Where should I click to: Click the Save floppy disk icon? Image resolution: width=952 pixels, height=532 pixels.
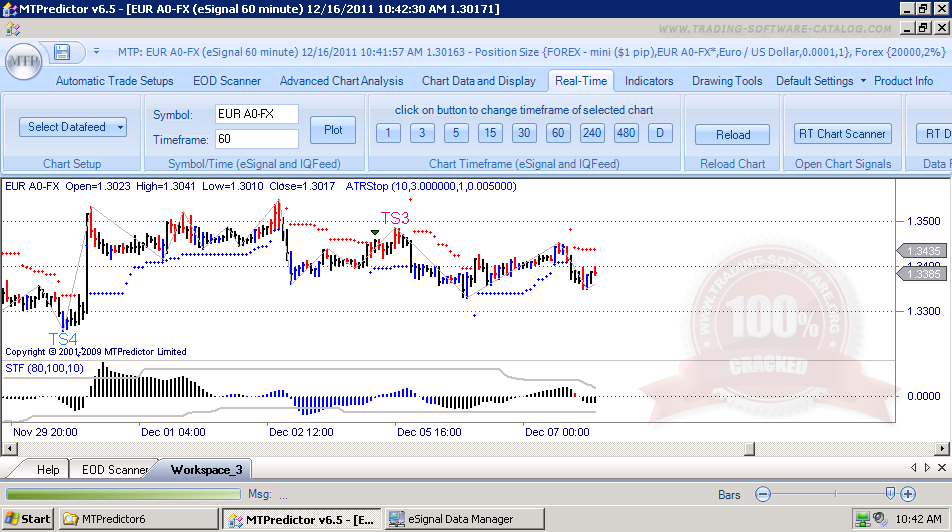point(62,52)
